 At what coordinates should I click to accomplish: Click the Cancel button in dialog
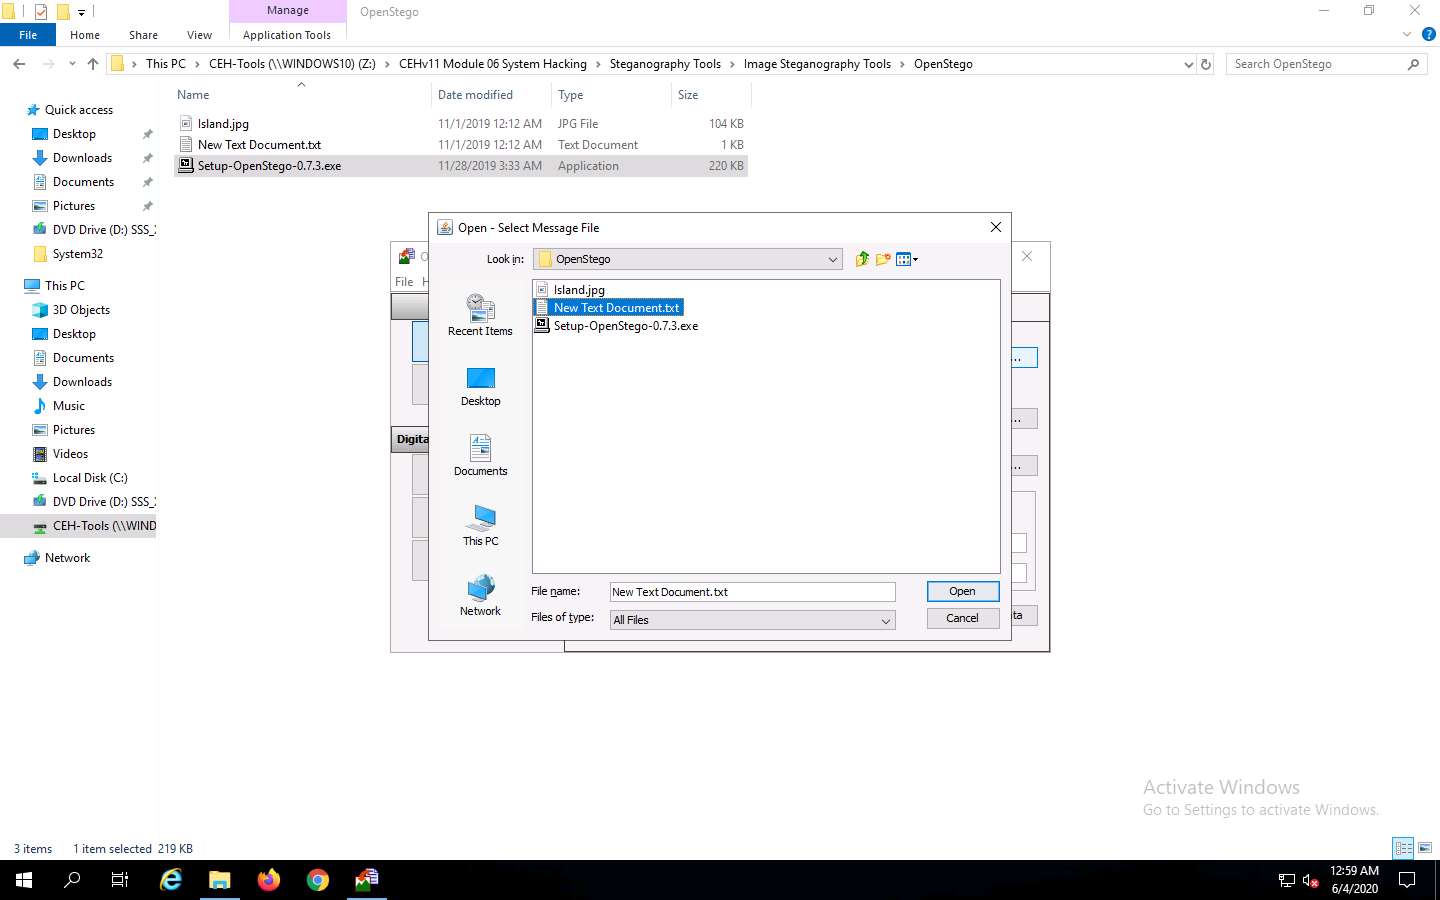[x=962, y=618]
